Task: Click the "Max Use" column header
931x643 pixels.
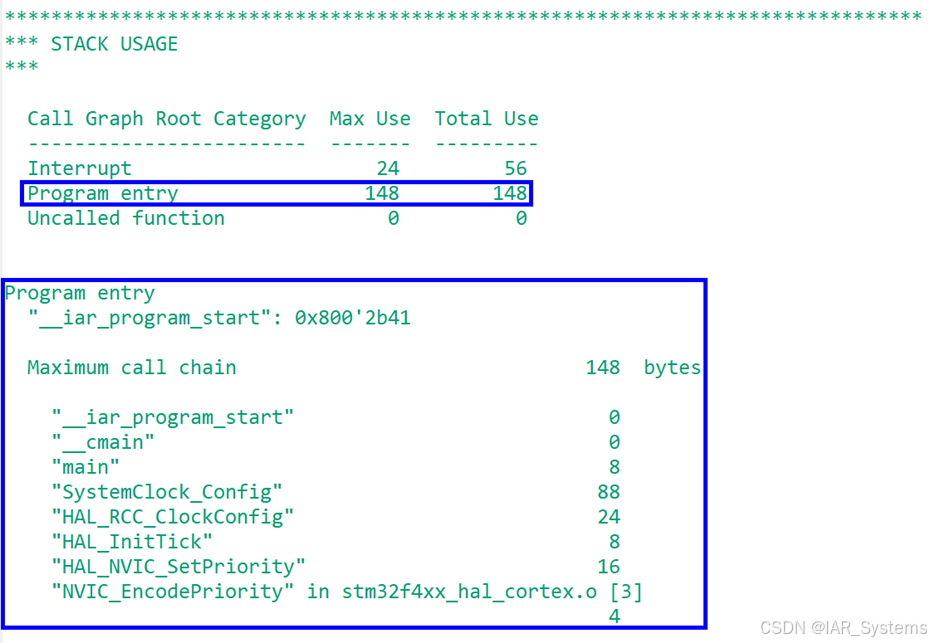Action: [x=369, y=118]
